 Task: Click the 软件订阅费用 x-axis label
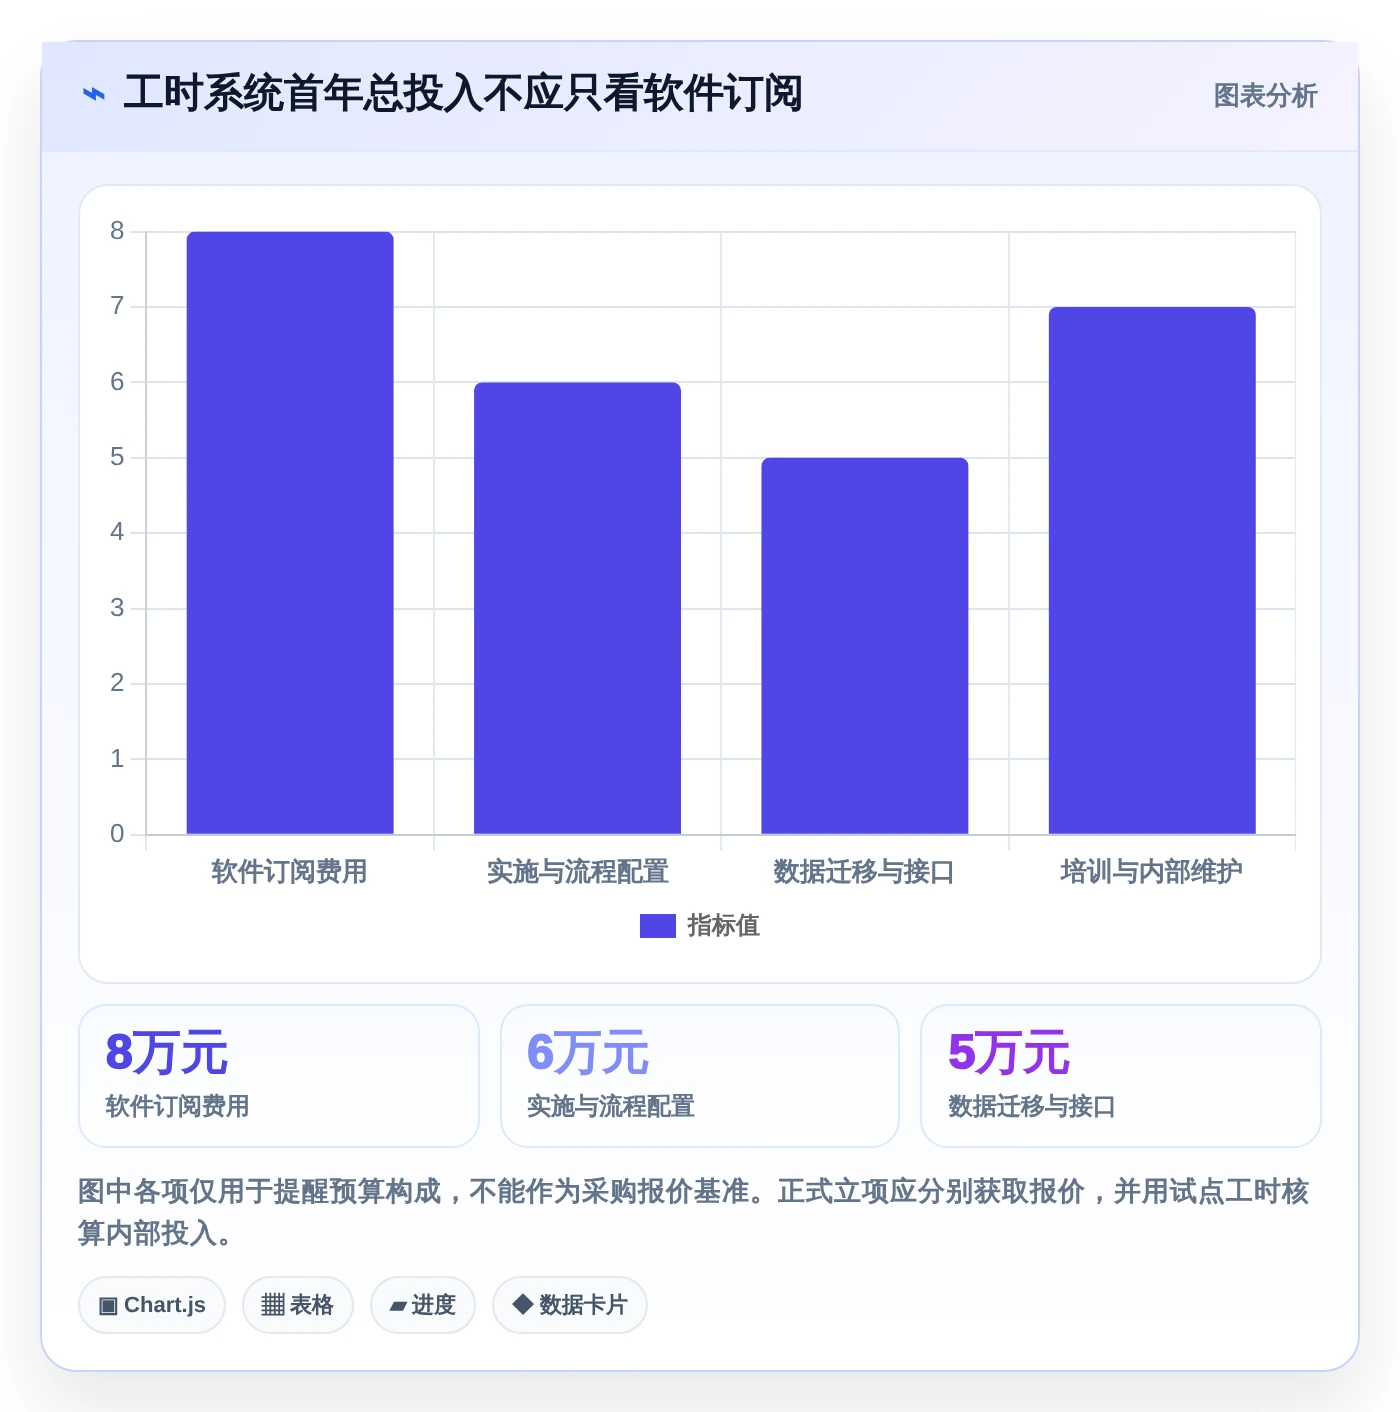coord(290,872)
